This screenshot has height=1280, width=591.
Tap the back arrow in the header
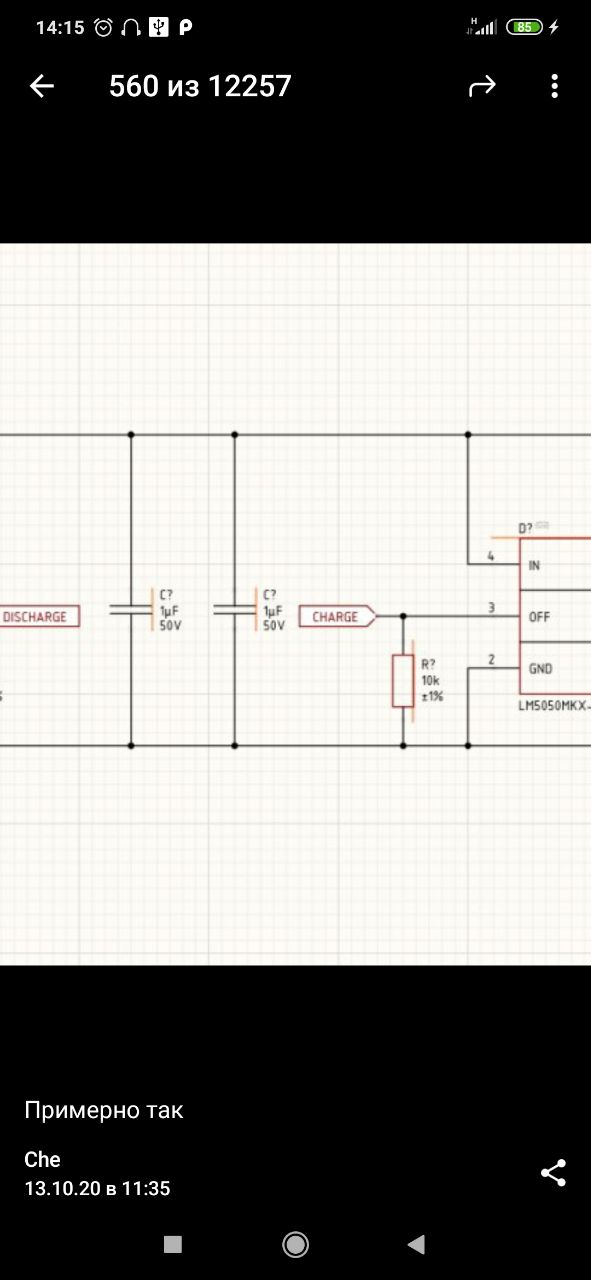41,86
